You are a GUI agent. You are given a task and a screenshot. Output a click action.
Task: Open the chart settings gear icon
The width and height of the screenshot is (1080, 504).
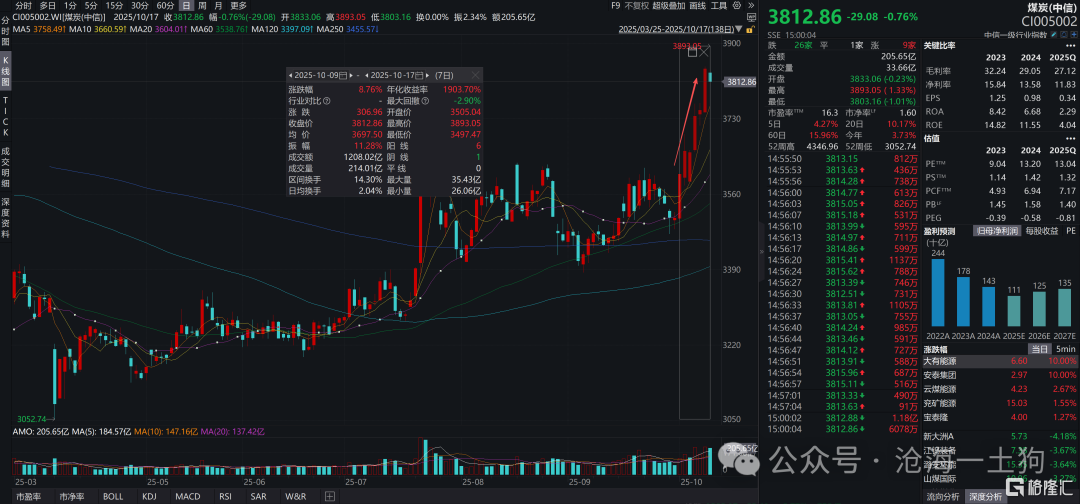(x=737, y=5)
